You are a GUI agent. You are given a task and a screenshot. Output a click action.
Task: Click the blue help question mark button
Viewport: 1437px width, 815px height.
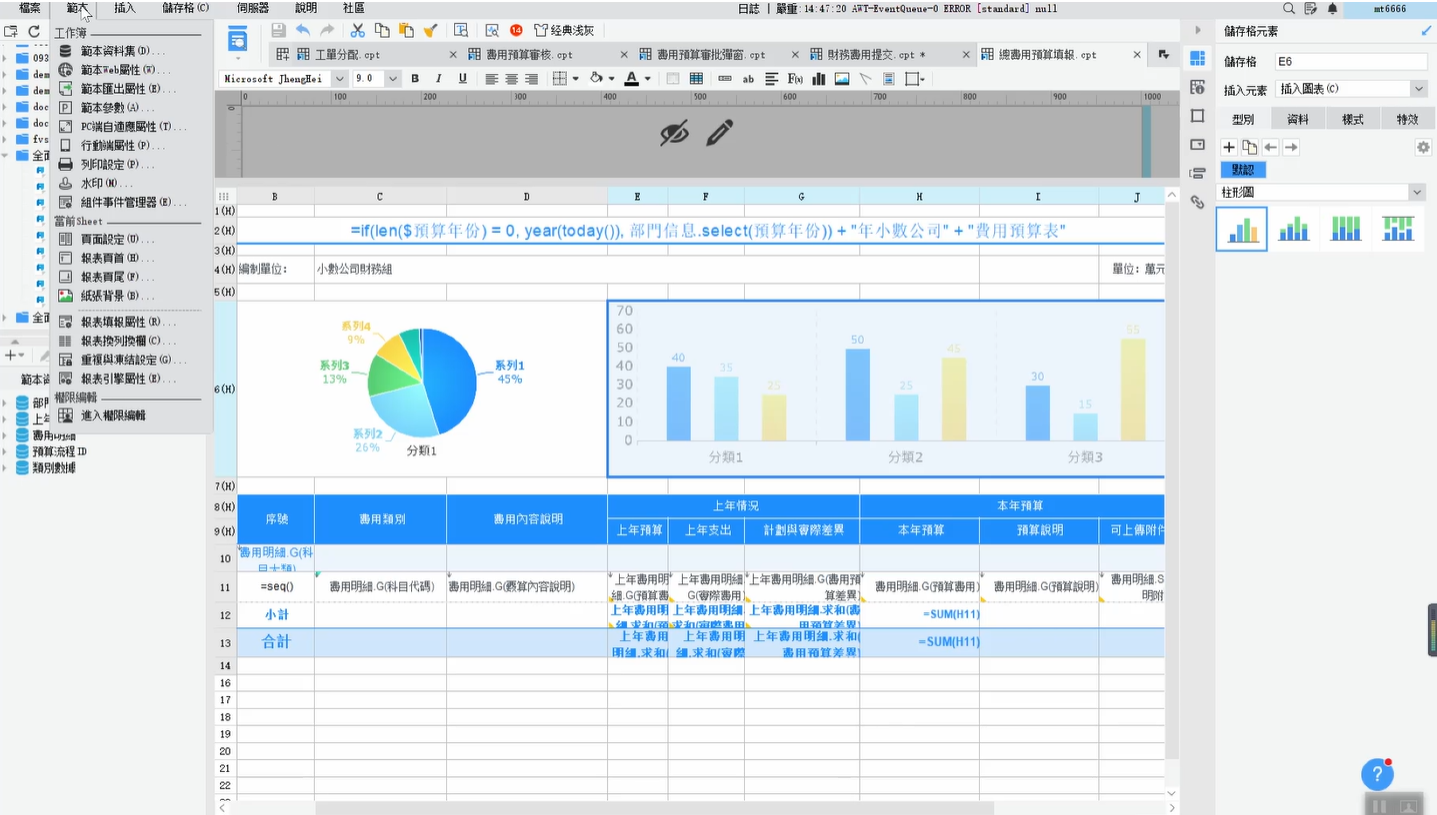click(1377, 774)
